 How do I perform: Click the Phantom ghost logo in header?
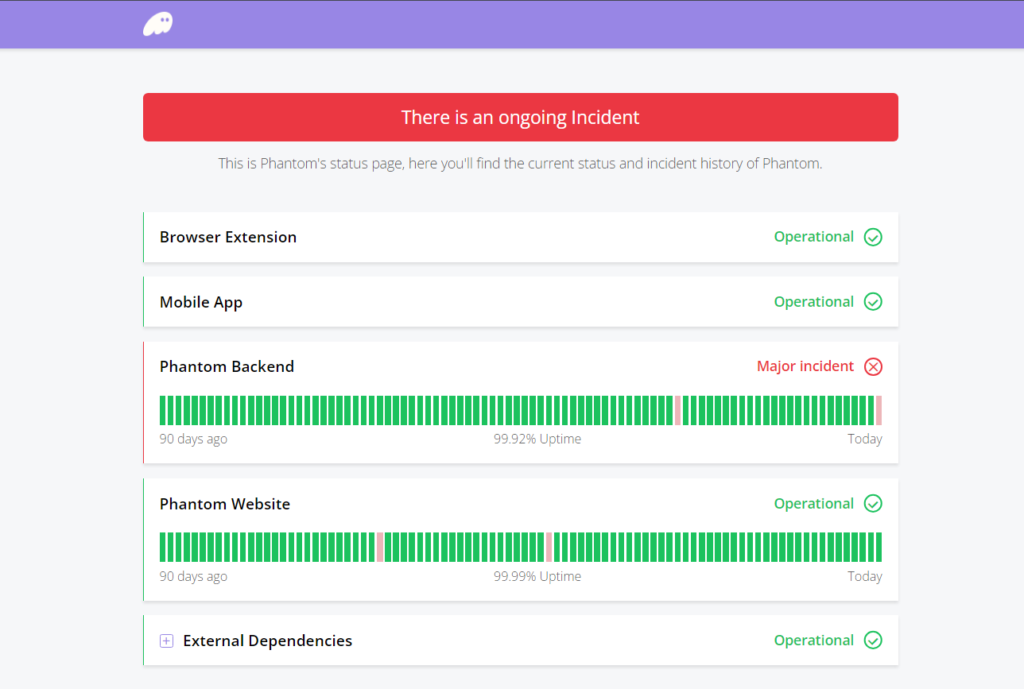[158, 24]
